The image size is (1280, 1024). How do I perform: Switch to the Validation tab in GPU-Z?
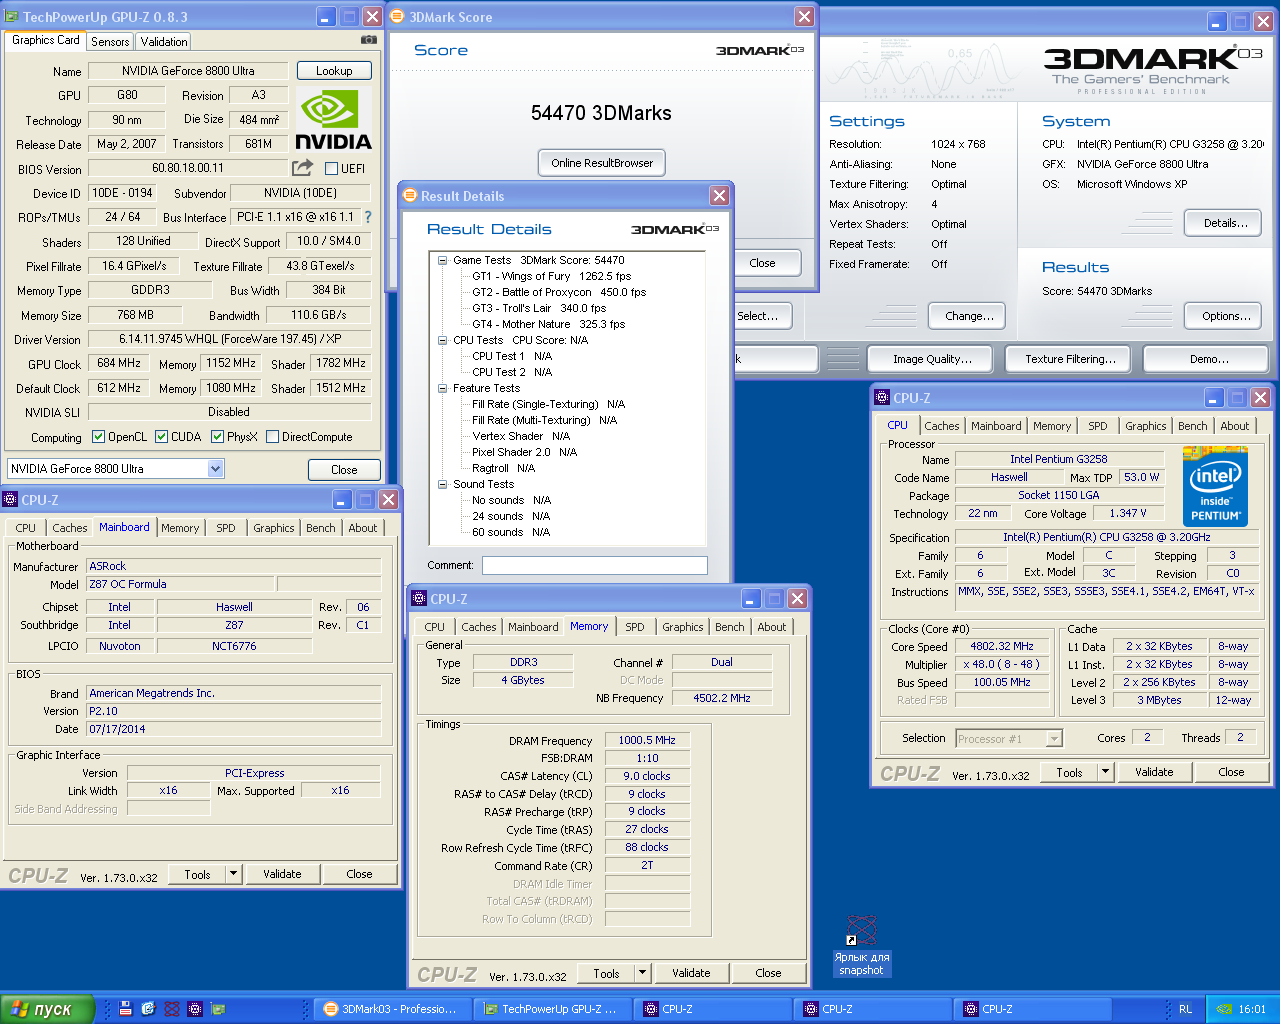point(163,42)
